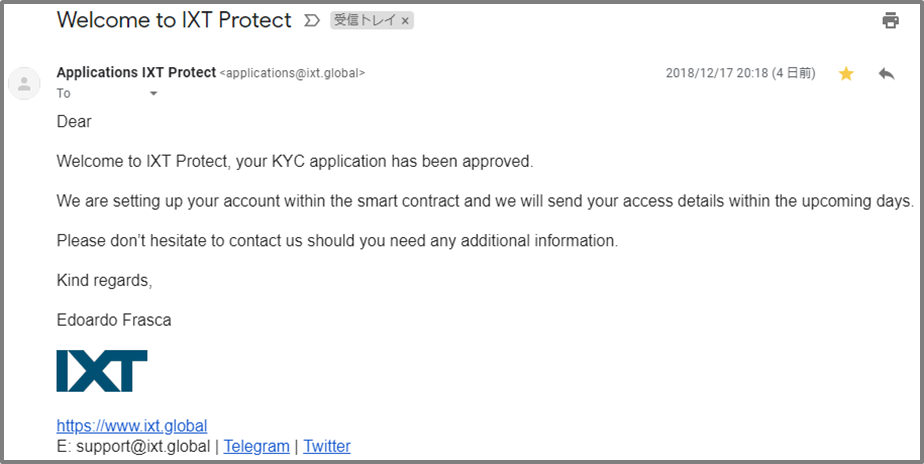Screen dimensions: 924x464
Task: Toggle the importance marker beside the subject
Action: (x=311, y=21)
